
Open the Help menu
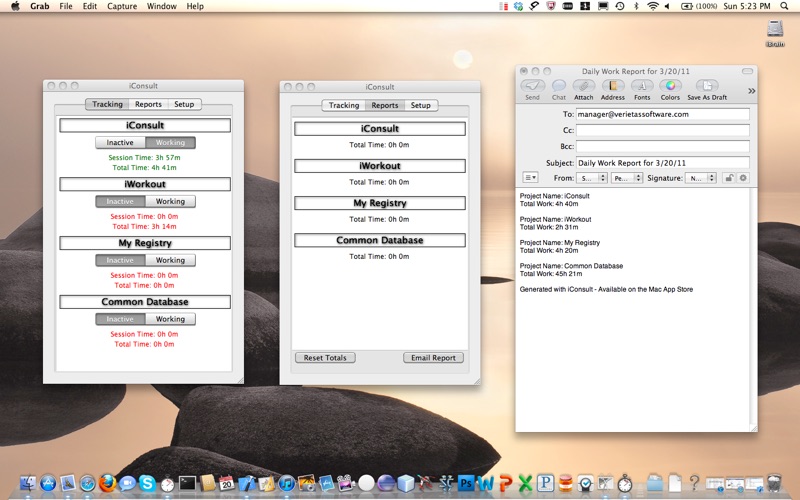tap(195, 6)
